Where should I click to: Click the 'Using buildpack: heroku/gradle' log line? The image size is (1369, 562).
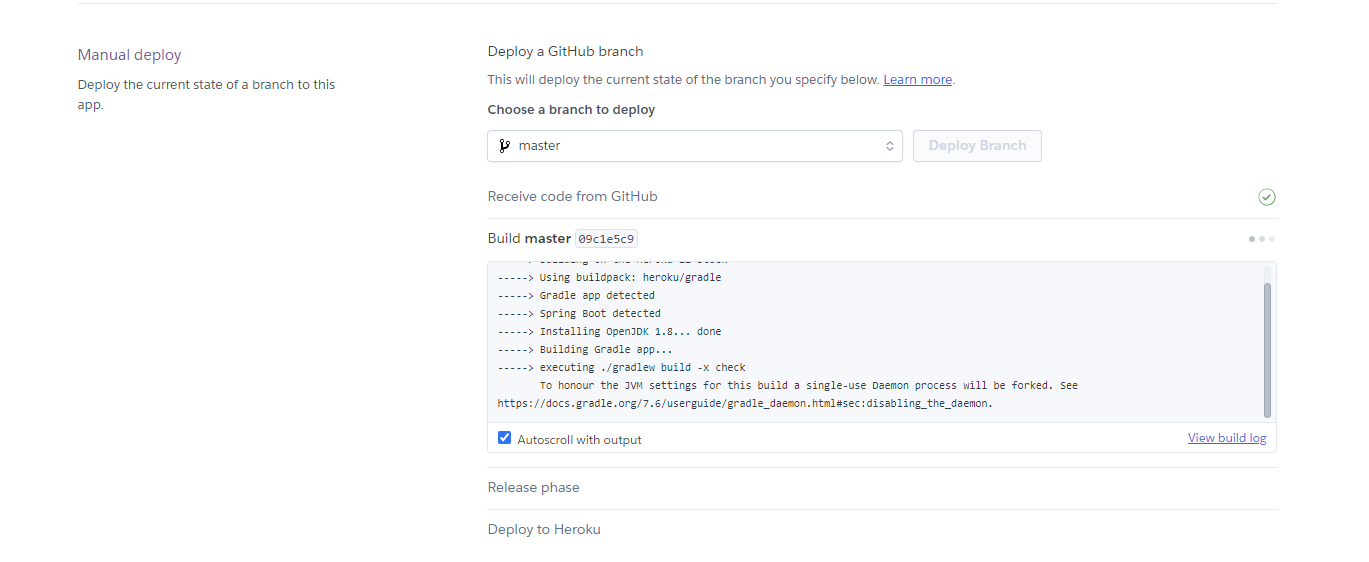pos(609,278)
